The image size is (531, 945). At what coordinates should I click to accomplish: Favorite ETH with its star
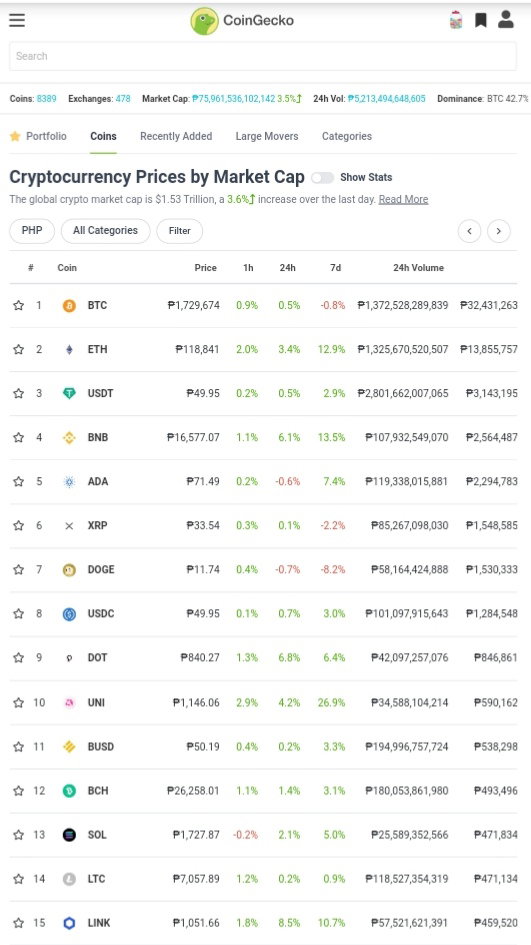pyautogui.click(x=19, y=350)
